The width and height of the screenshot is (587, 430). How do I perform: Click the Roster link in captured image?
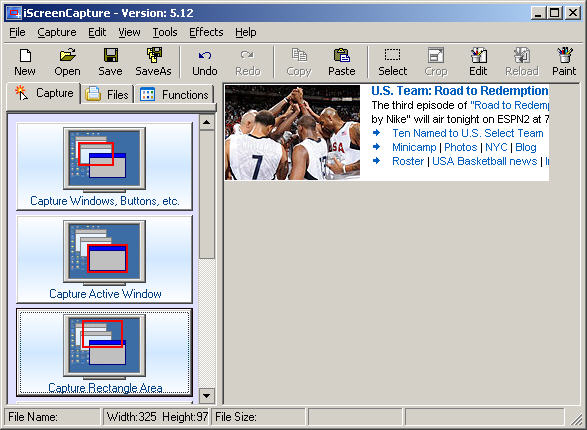[x=408, y=161]
